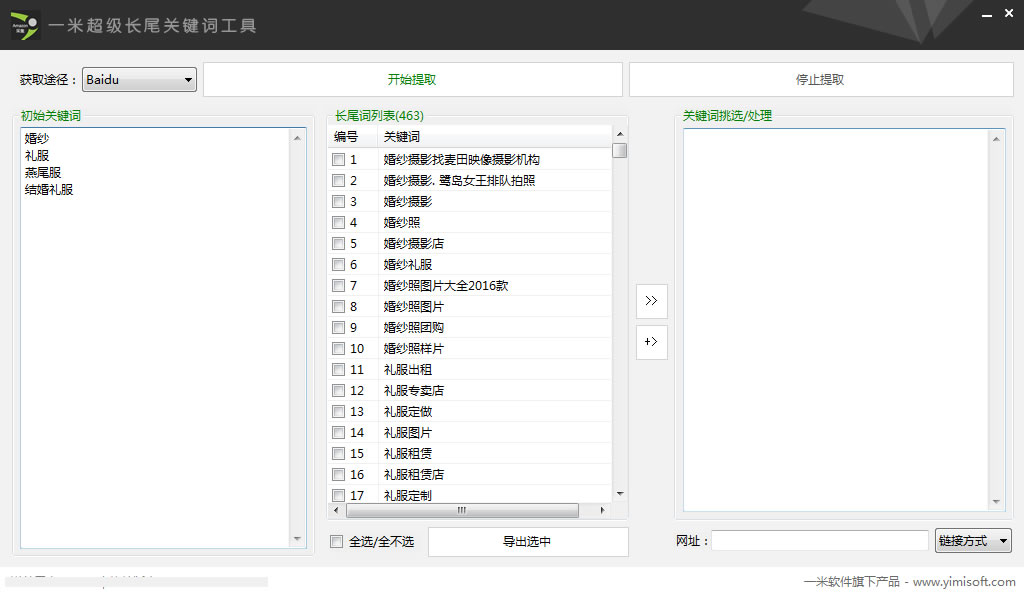Screen dimensions: 1024x596
Task: Check row 7 婚纱照图片大全2016款 checkbox
Action: (338, 285)
